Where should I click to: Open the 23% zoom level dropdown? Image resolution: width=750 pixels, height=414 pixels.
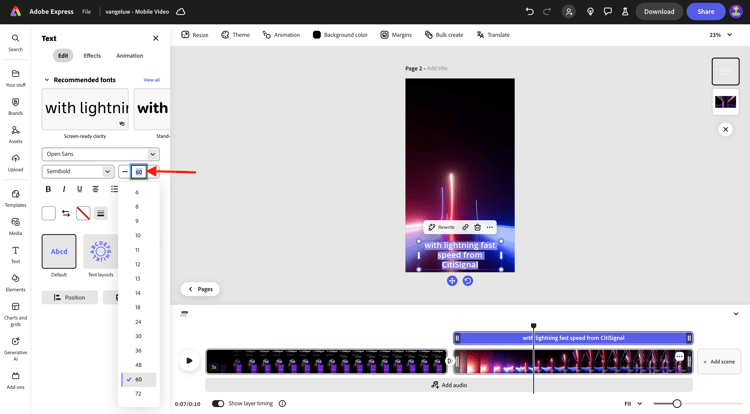pyautogui.click(x=720, y=35)
